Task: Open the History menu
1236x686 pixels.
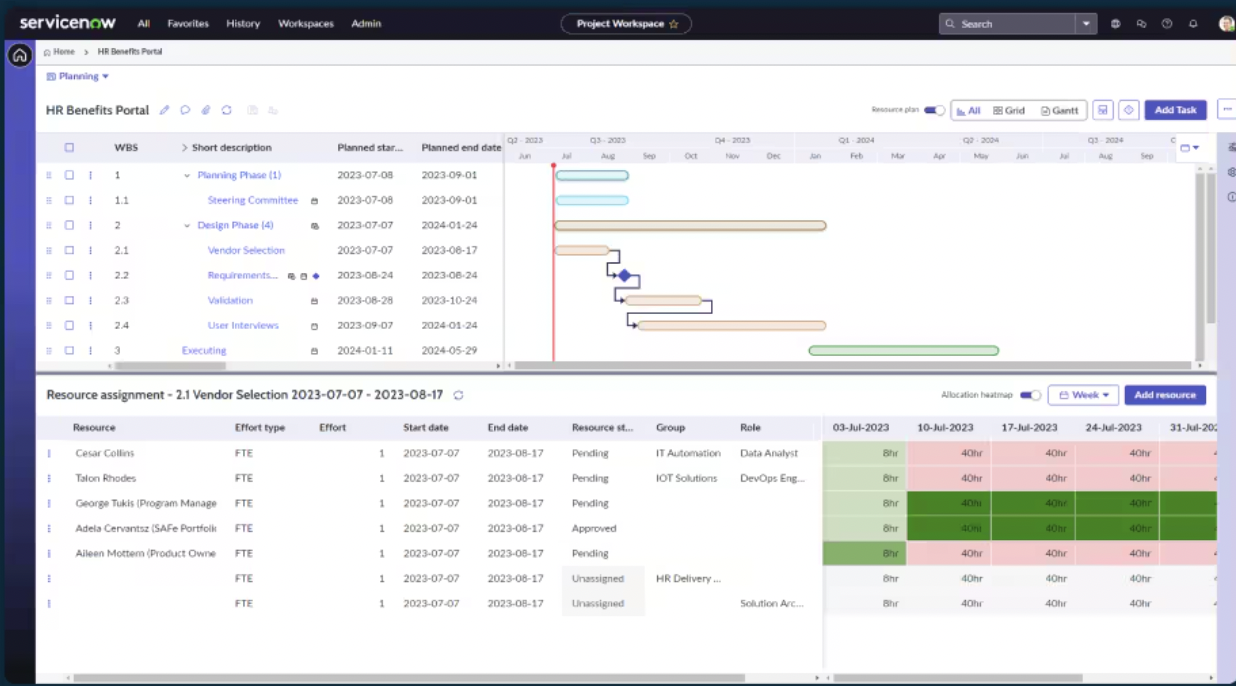Action: tap(243, 24)
